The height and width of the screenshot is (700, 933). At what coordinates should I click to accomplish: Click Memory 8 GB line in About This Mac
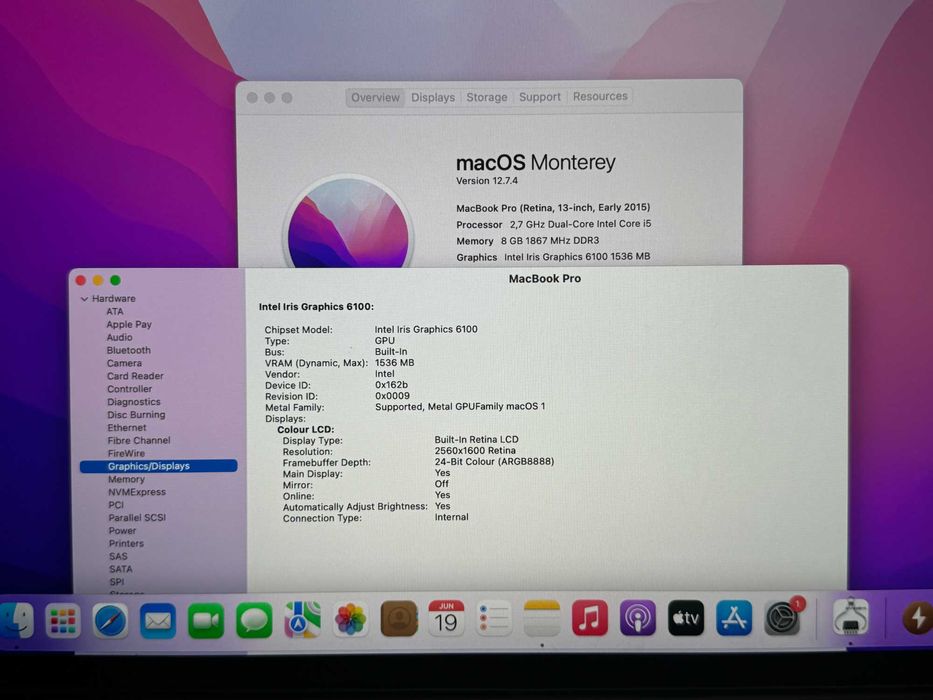coord(528,241)
